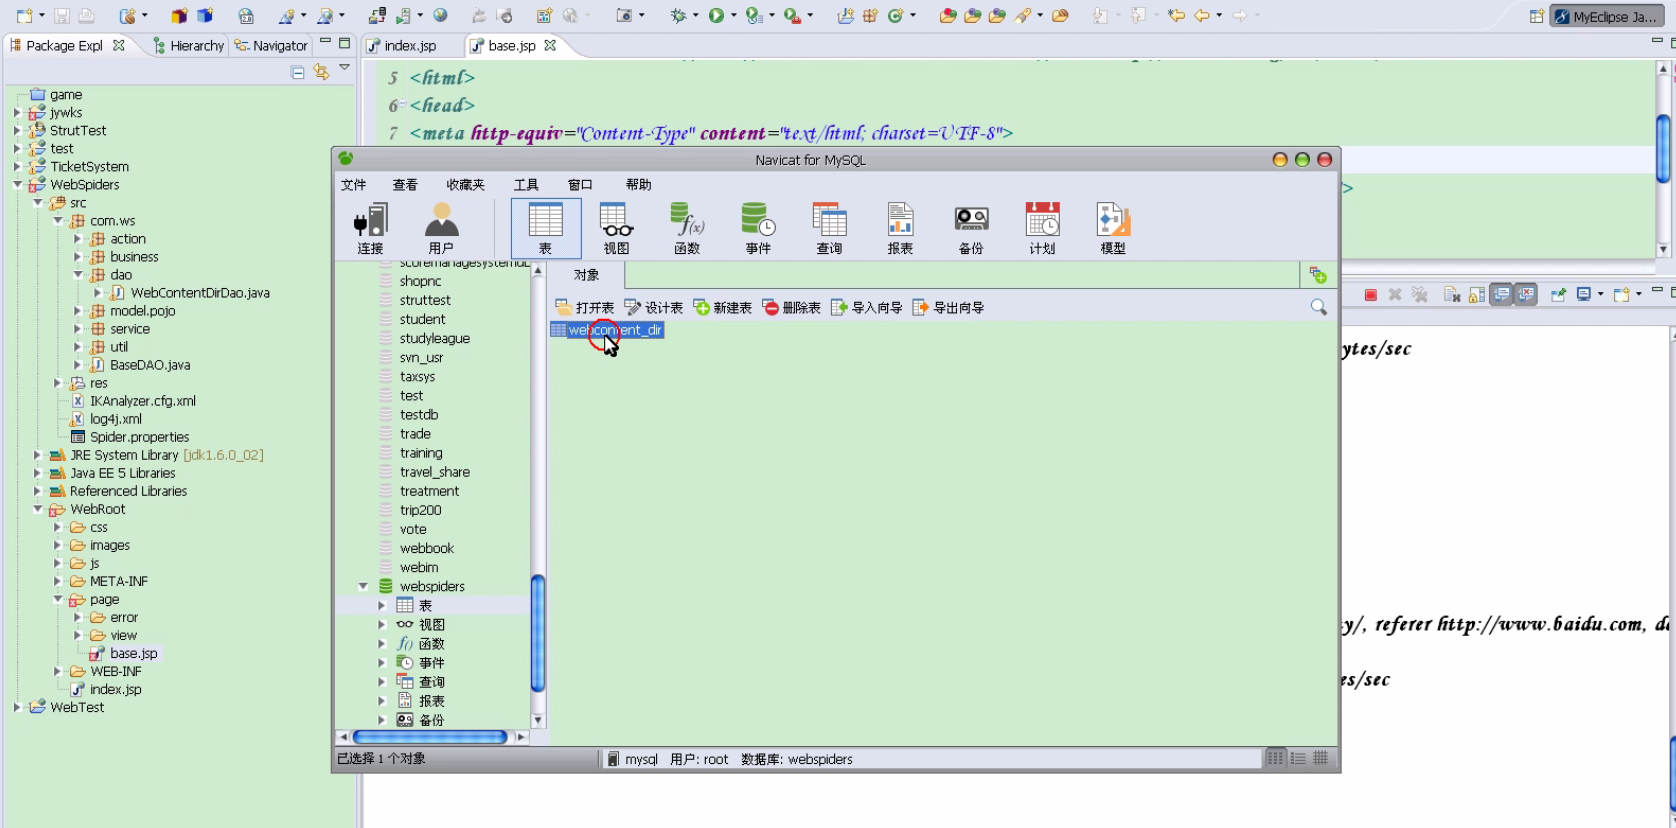Expand the action package in Package Explorer
Viewport: 1676px width, 828px height.
78,239
